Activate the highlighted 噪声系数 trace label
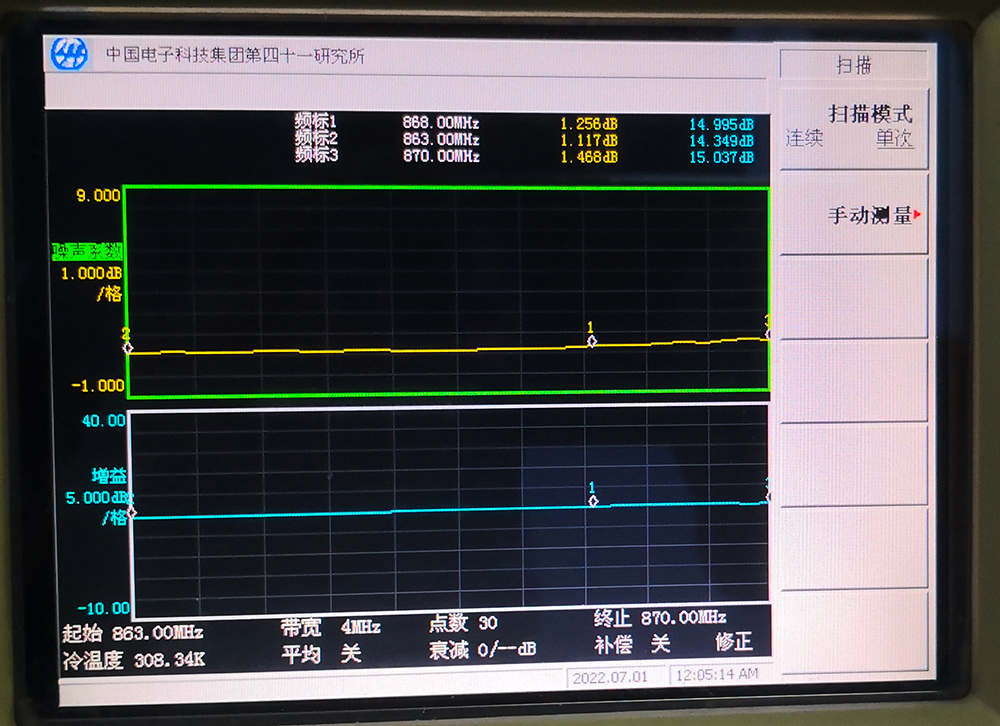Viewport: 1000px width, 726px height. [x=87, y=250]
